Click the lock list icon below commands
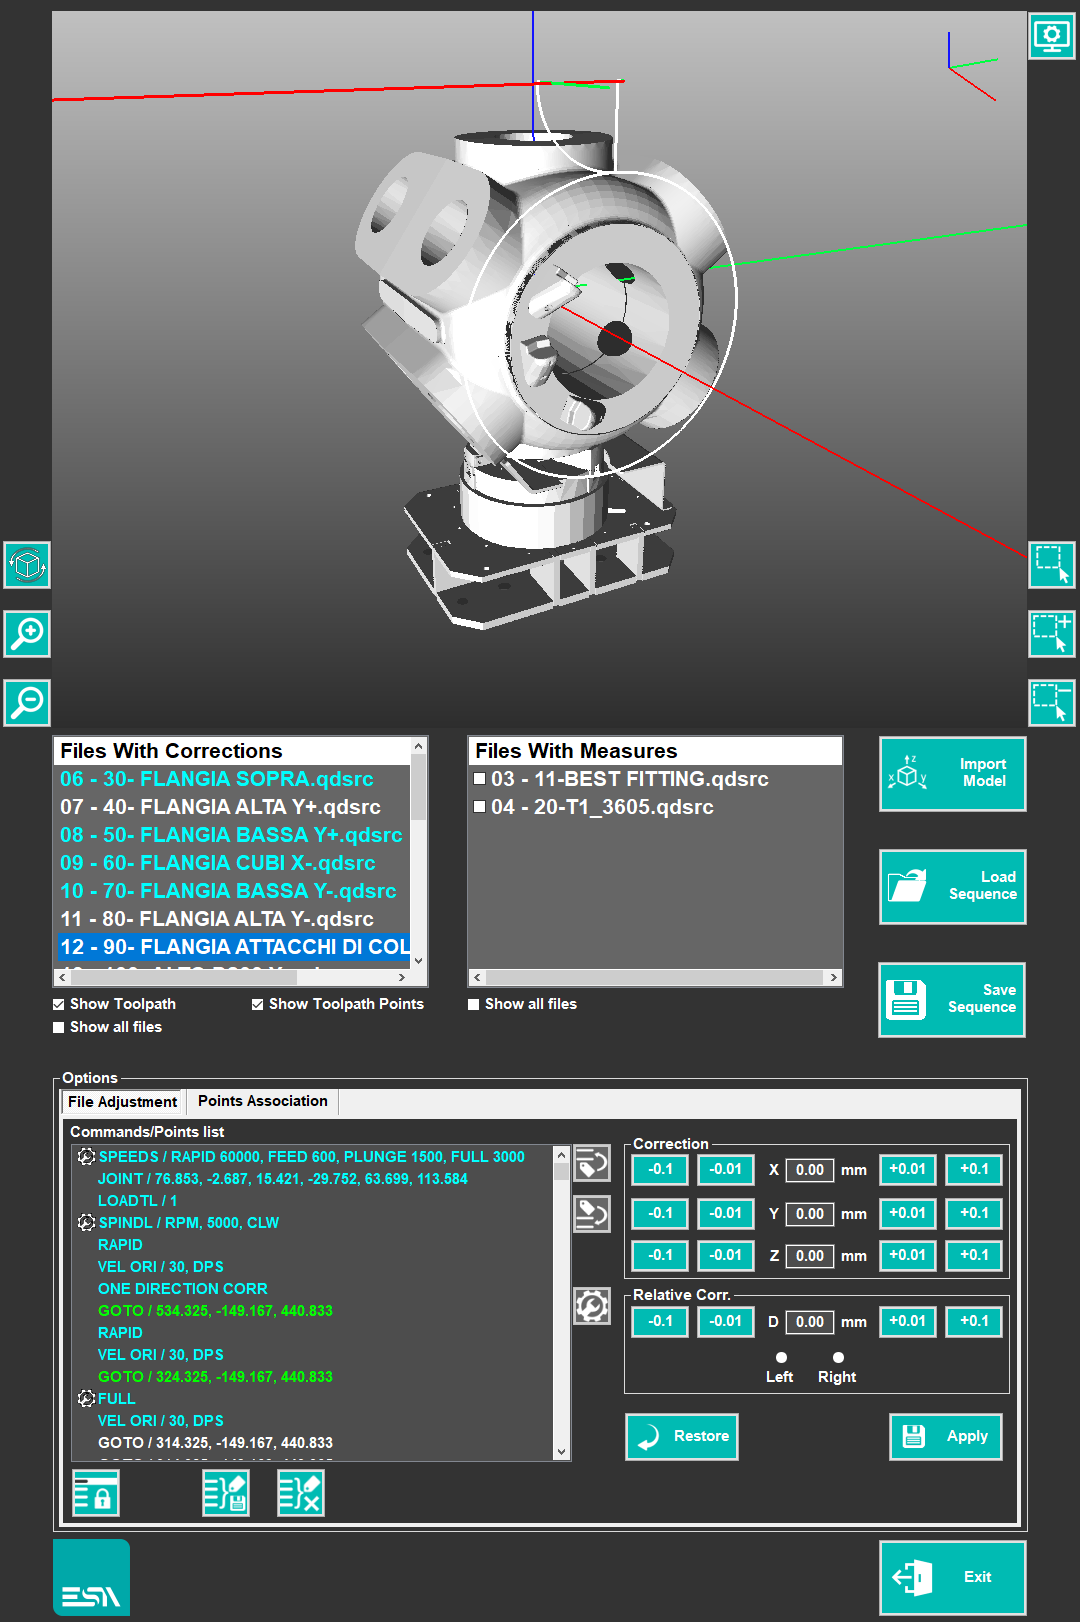The height and width of the screenshot is (1622, 1080). [x=96, y=1493]
